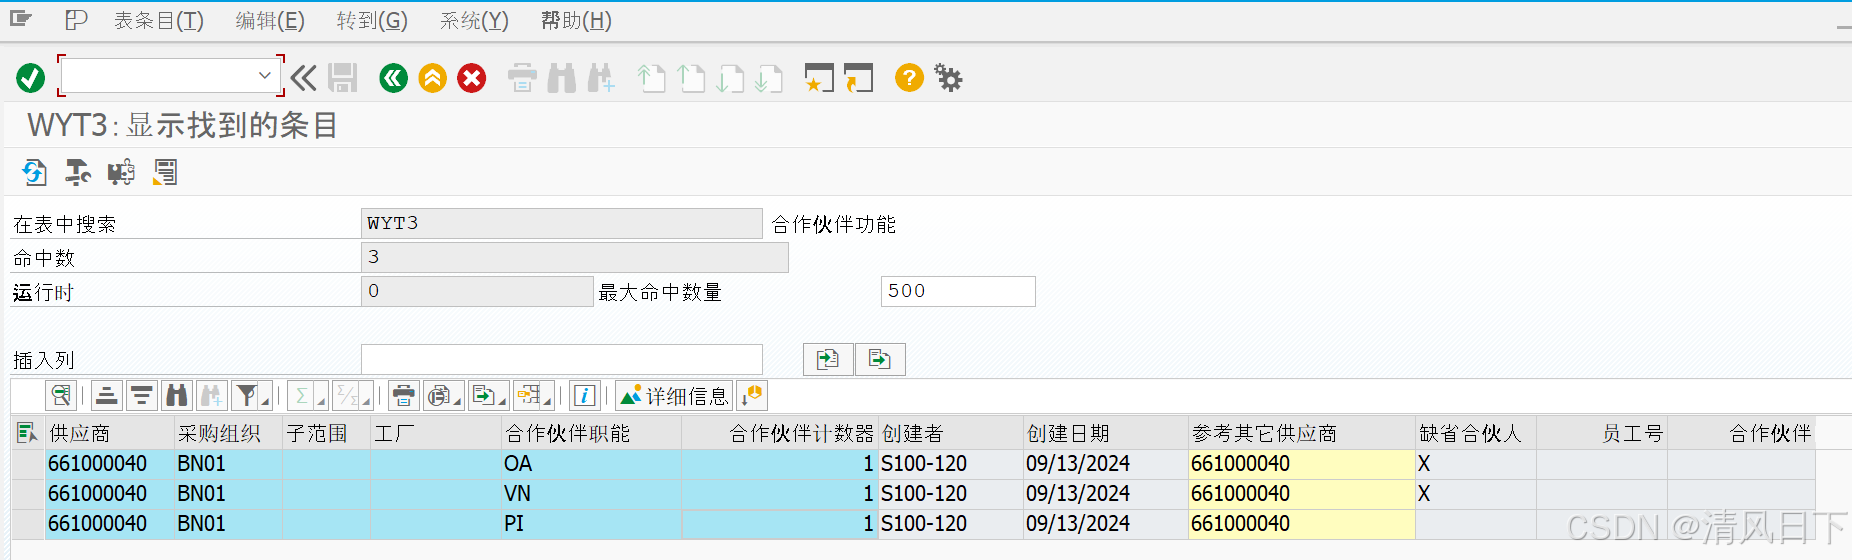
Task: Focus the 插入列 input field
Action: point(562,359)
